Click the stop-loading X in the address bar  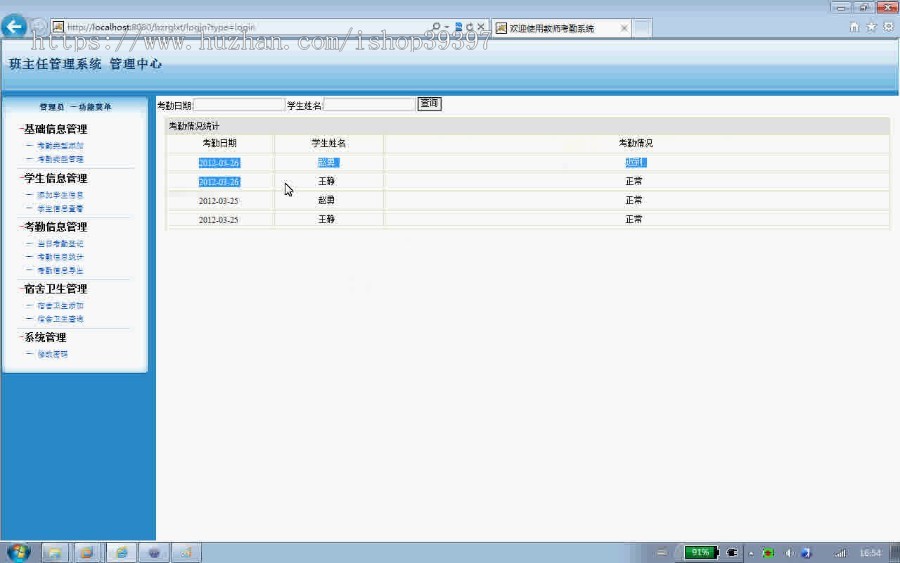point(481,27)
